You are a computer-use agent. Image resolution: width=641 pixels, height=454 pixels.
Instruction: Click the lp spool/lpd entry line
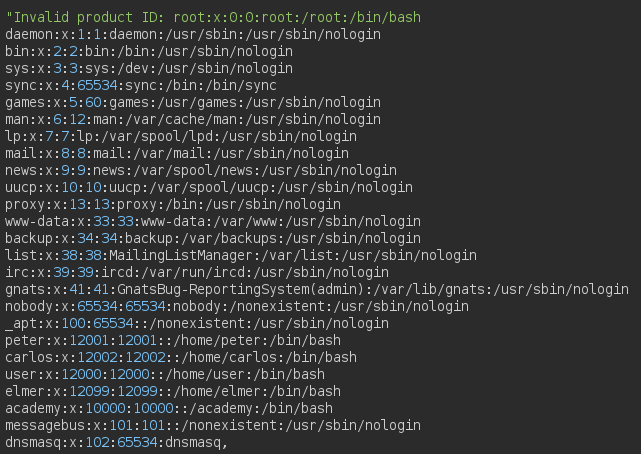tap(181, 136)
